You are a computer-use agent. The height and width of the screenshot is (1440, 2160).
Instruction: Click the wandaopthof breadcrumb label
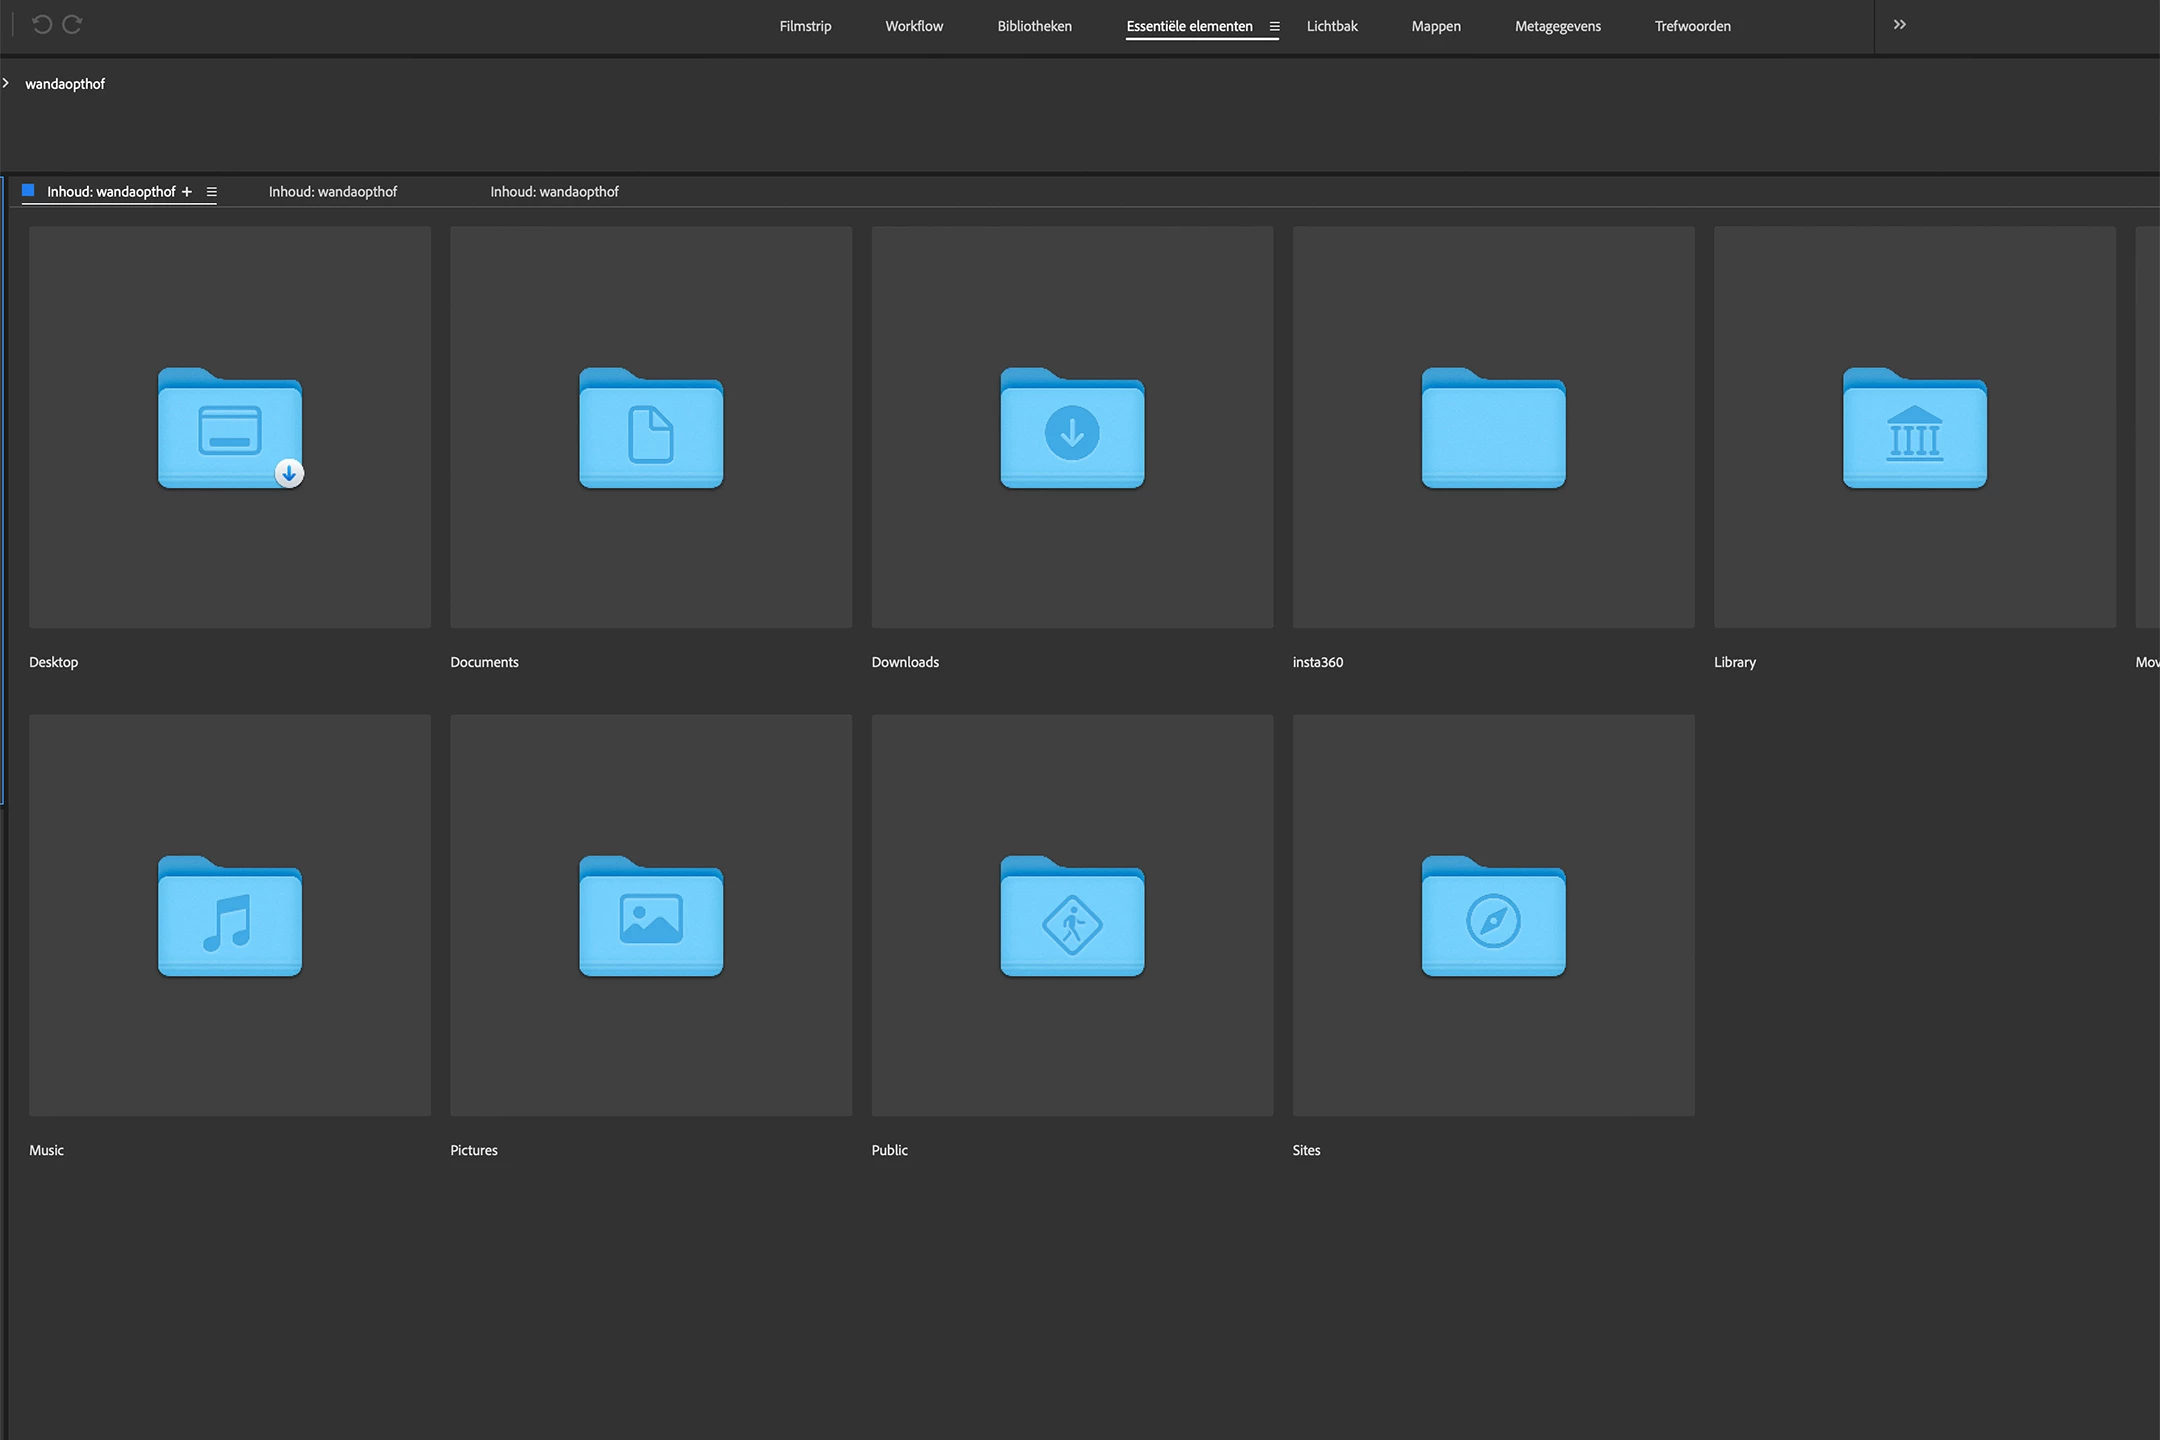coord(65,84)
